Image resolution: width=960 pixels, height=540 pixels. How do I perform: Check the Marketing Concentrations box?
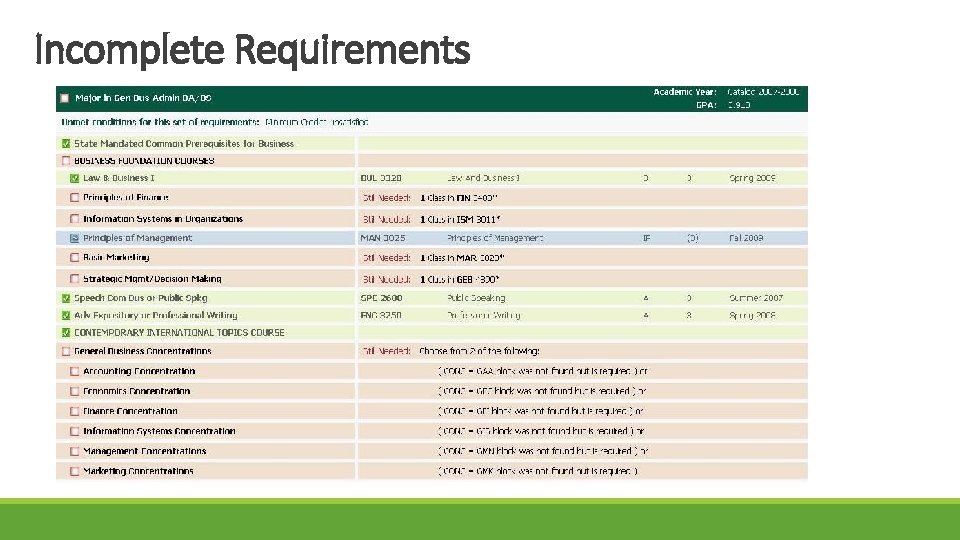(75, 471)
